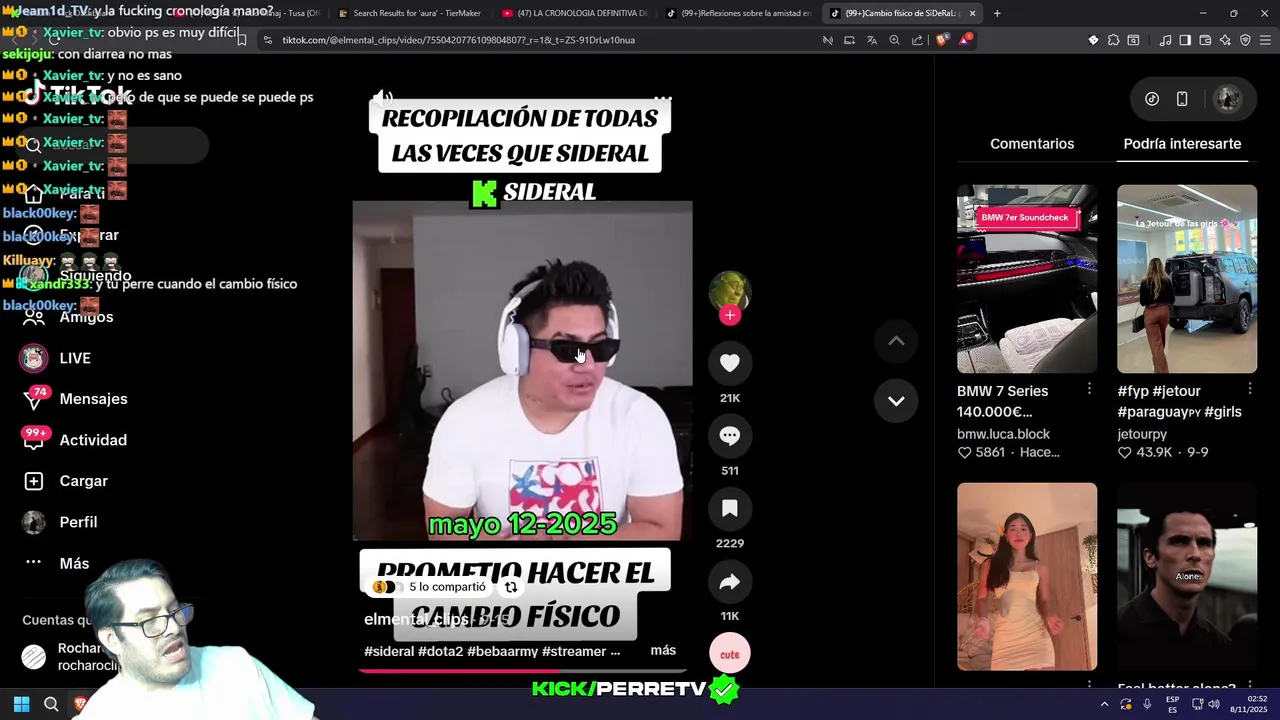
Task: Unmute the video with the speaker icon
Action: pyautogui.click(x=383, y=98)
